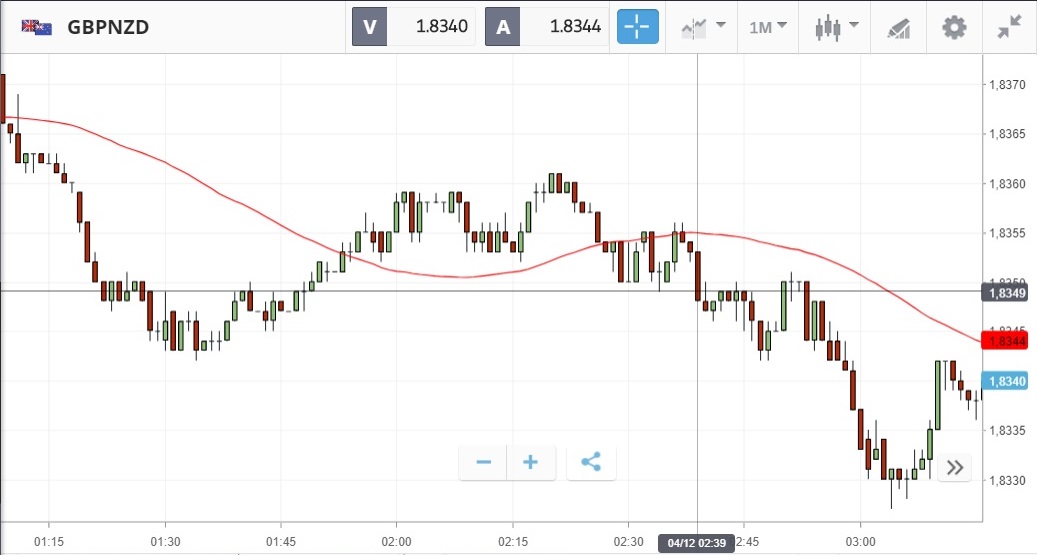Open the chart indicators dropdown
The height and width of the screenshot is (555, 1037).
tap(703, 27)
